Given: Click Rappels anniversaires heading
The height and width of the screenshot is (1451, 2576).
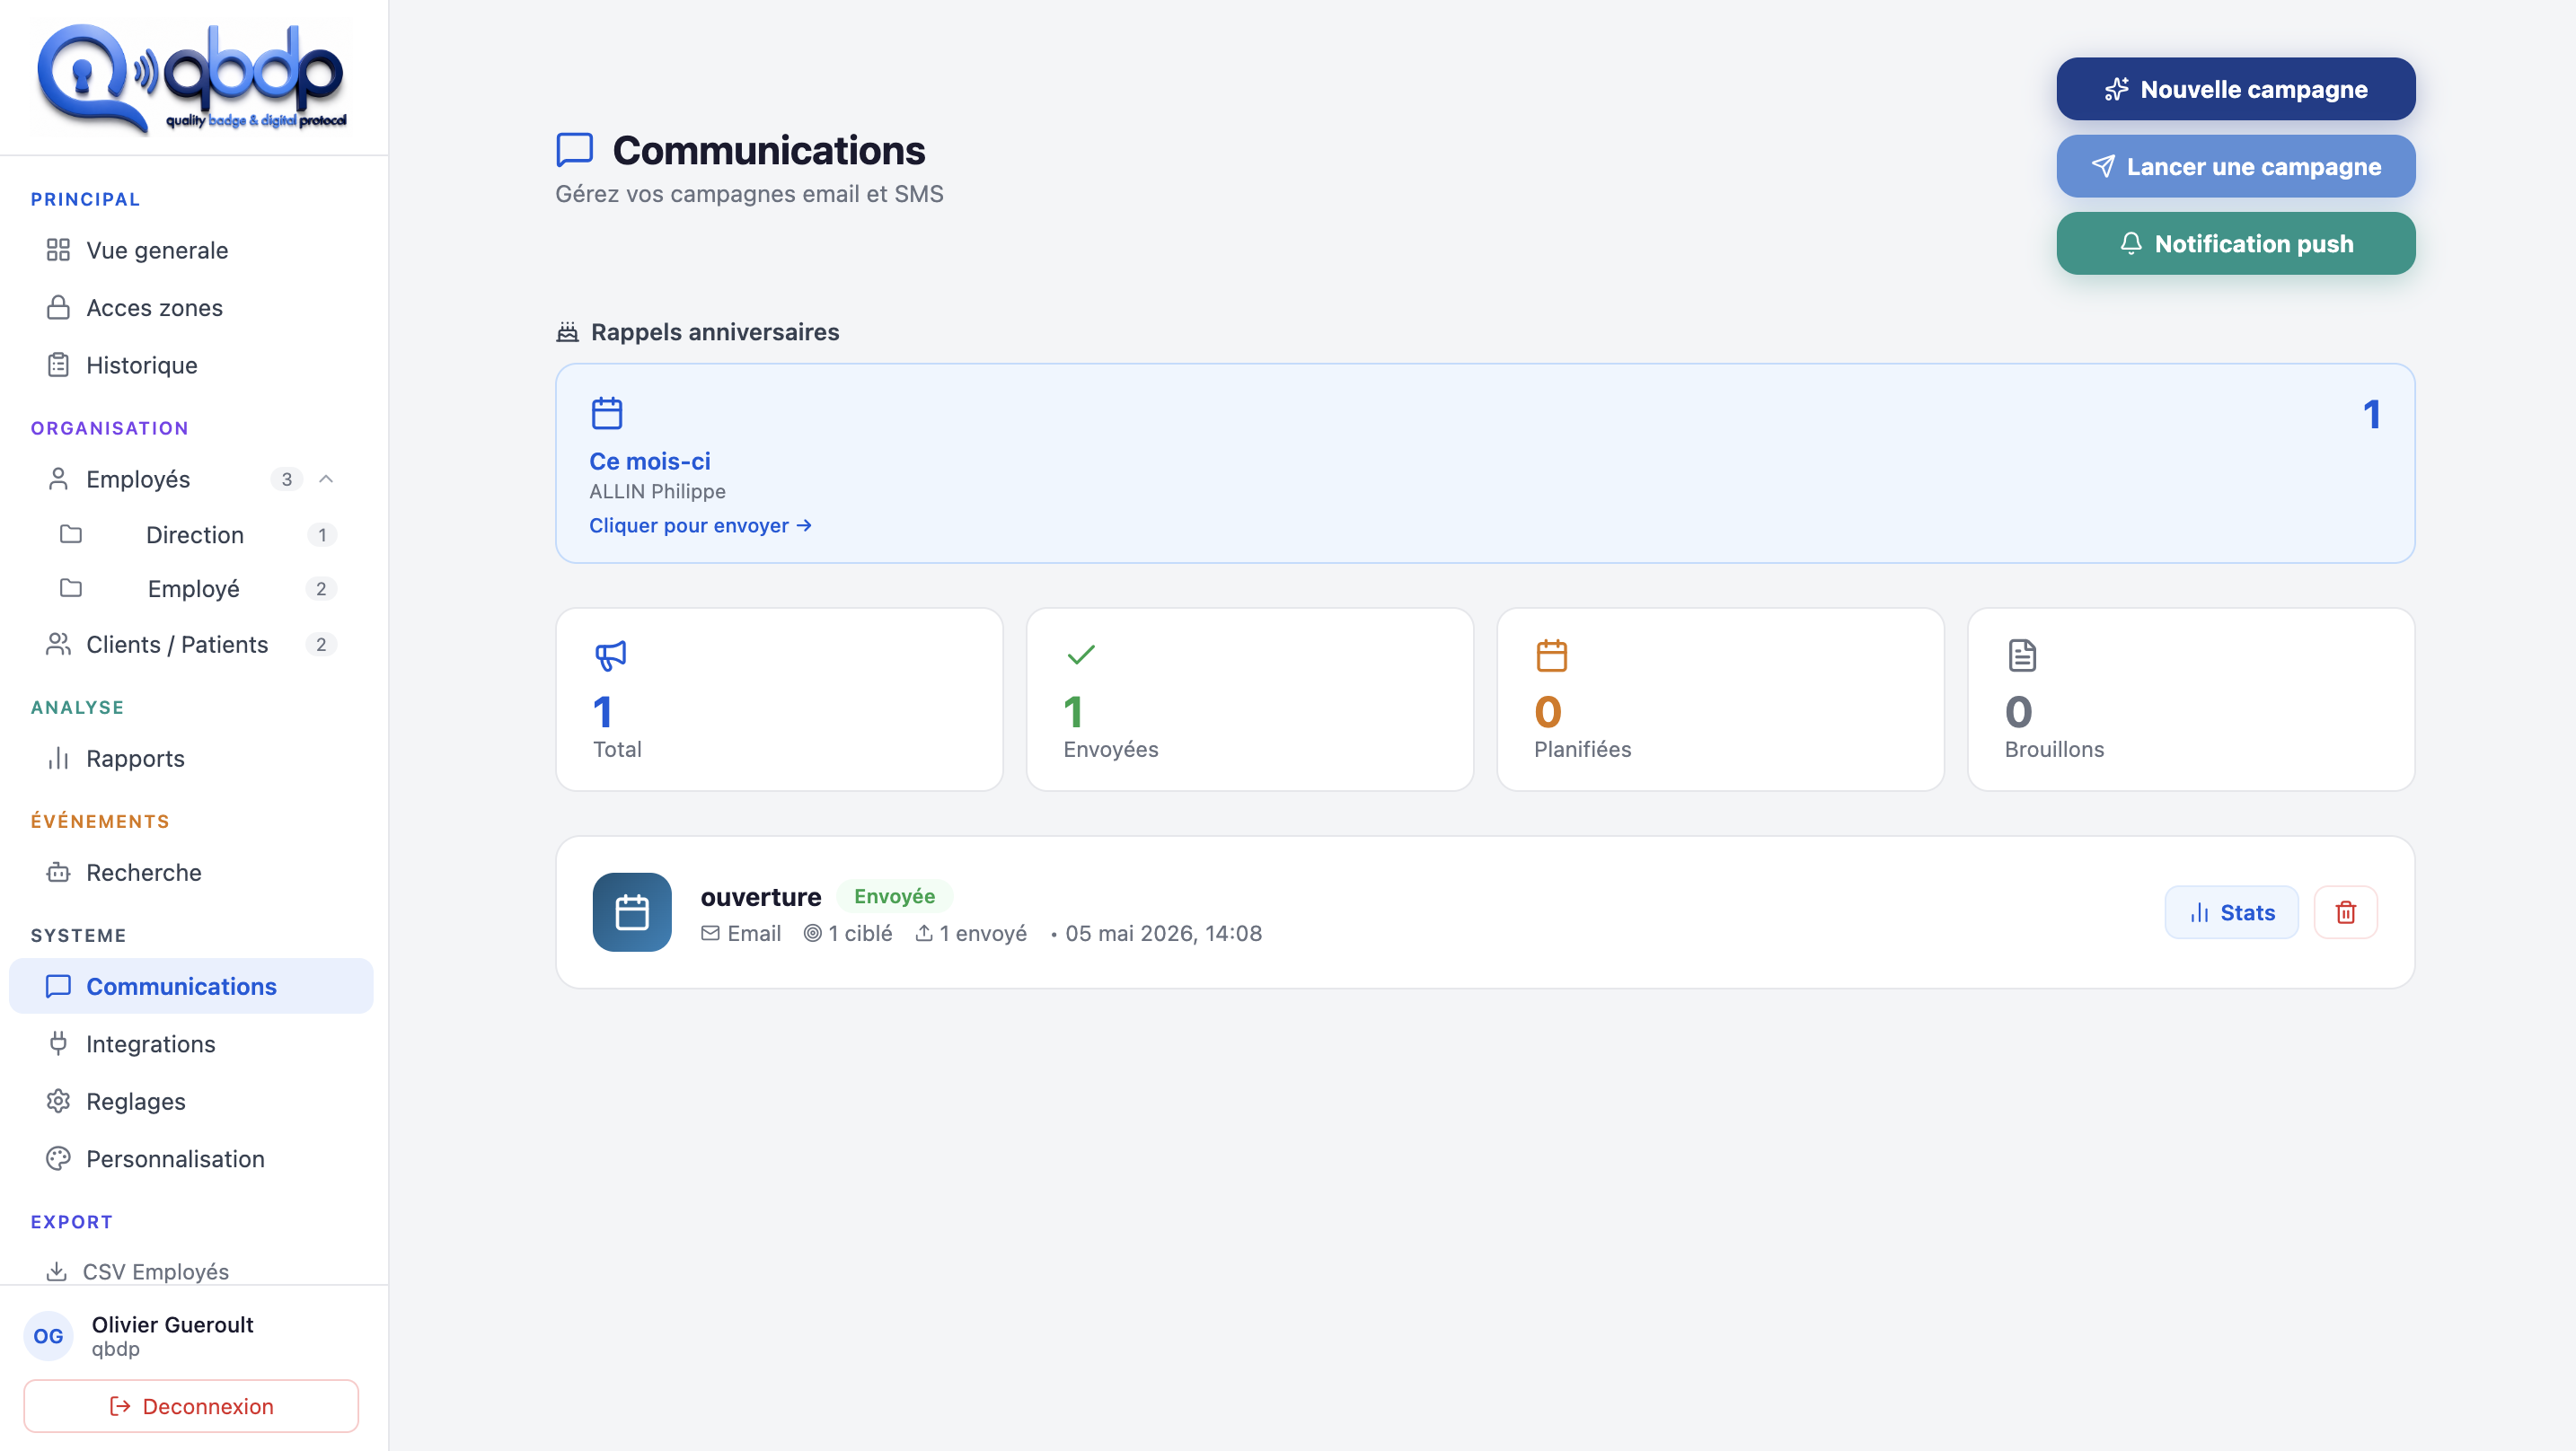Looking at the screenshot, I should click(715, 332).
